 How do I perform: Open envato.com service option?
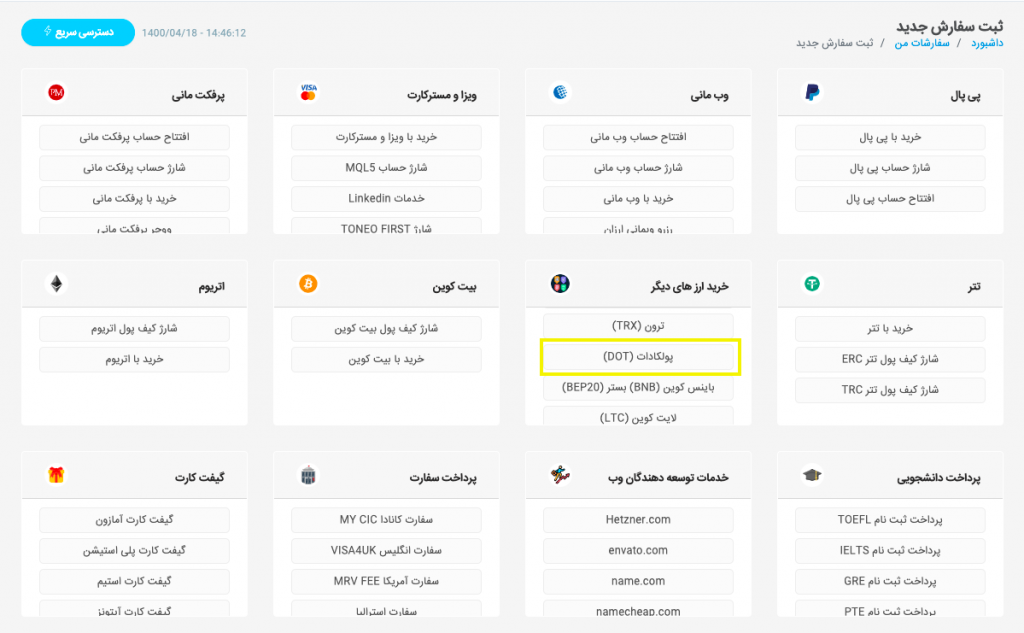[638, 551]
